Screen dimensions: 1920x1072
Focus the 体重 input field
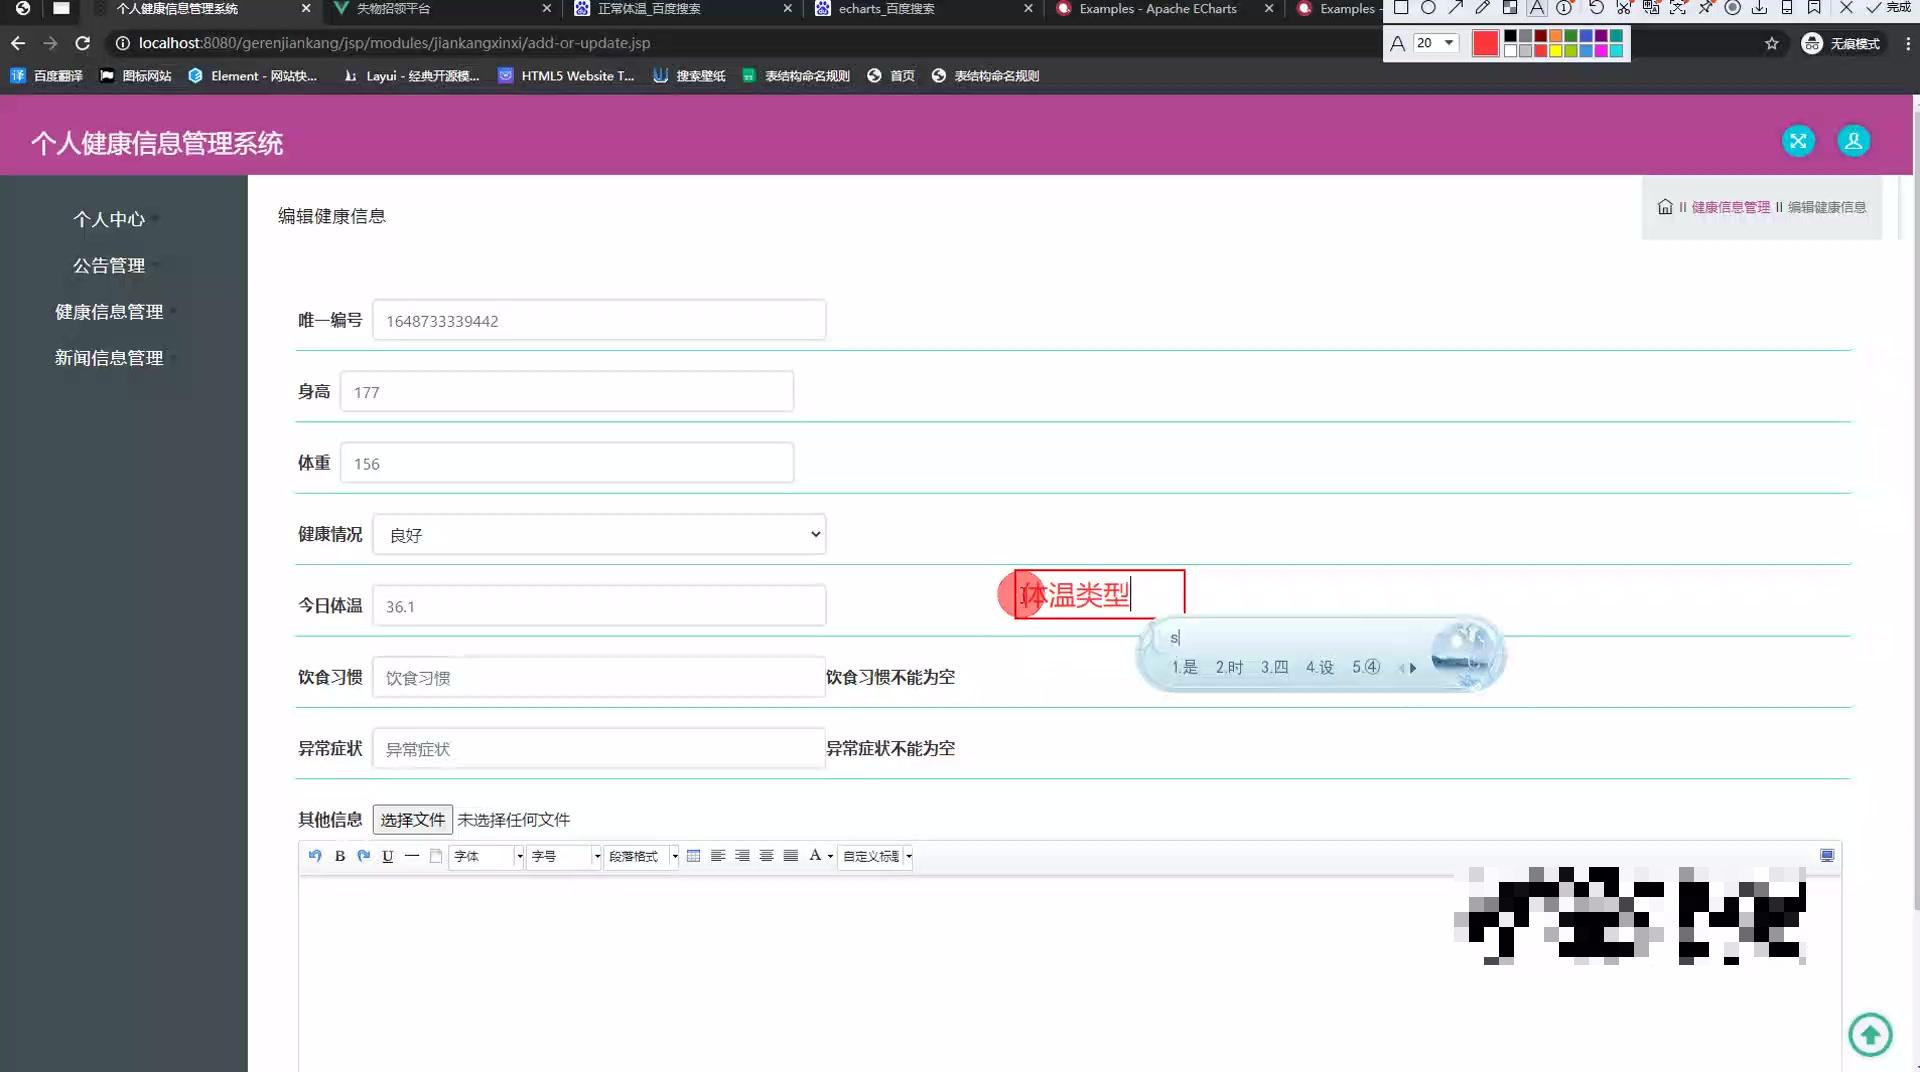pos(567,463)
